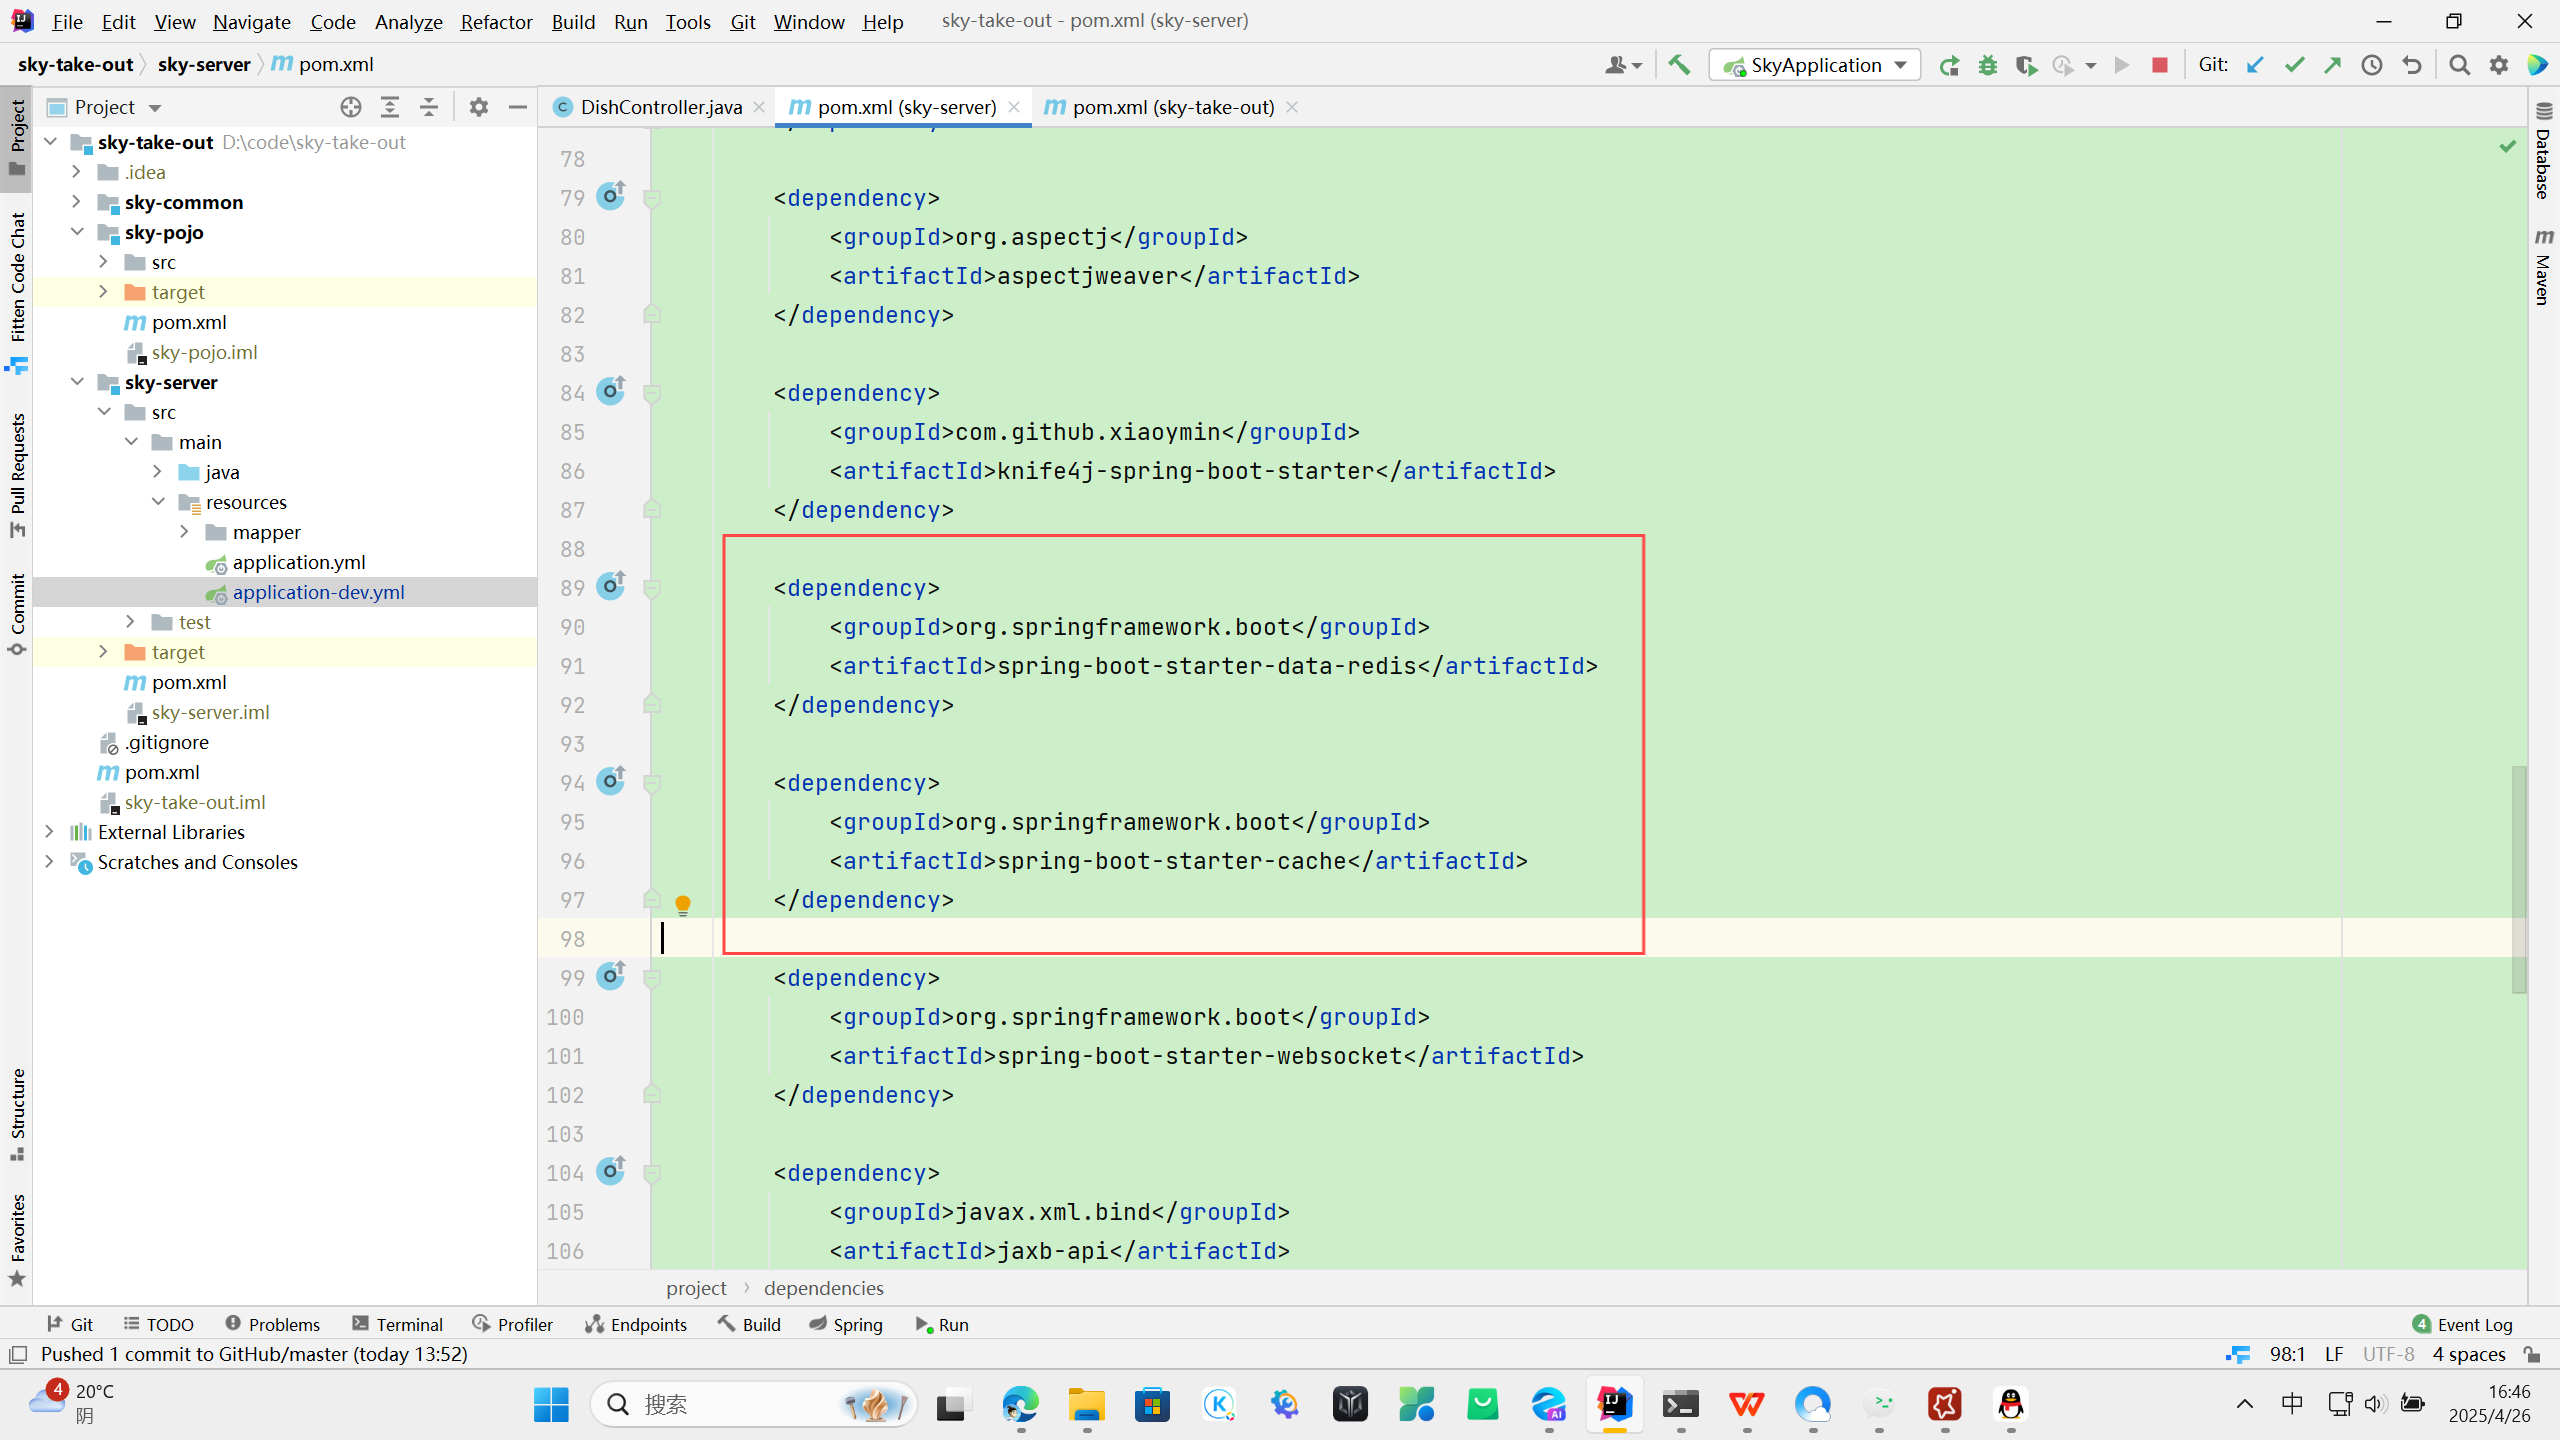Viewport: 2560px width, 1440px height.
Task: Switch to DishController.java tab
Action: pyautogui.click(x=660, y=107)
